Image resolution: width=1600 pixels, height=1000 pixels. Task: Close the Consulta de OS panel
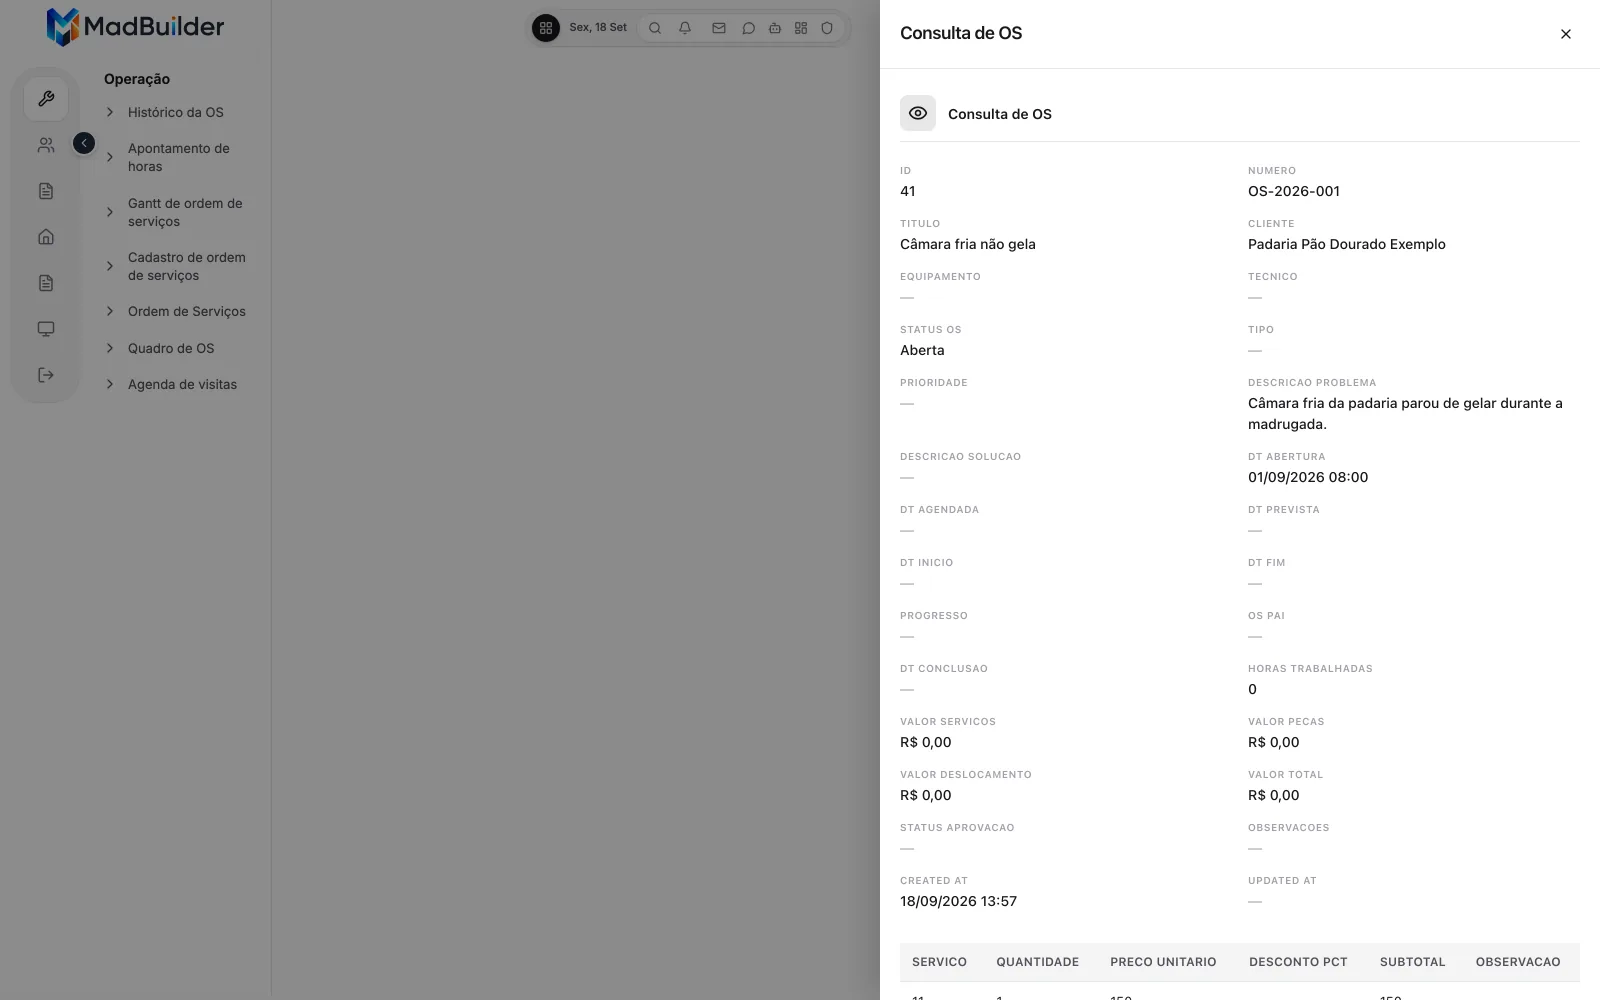click(x=1566, y=34)
